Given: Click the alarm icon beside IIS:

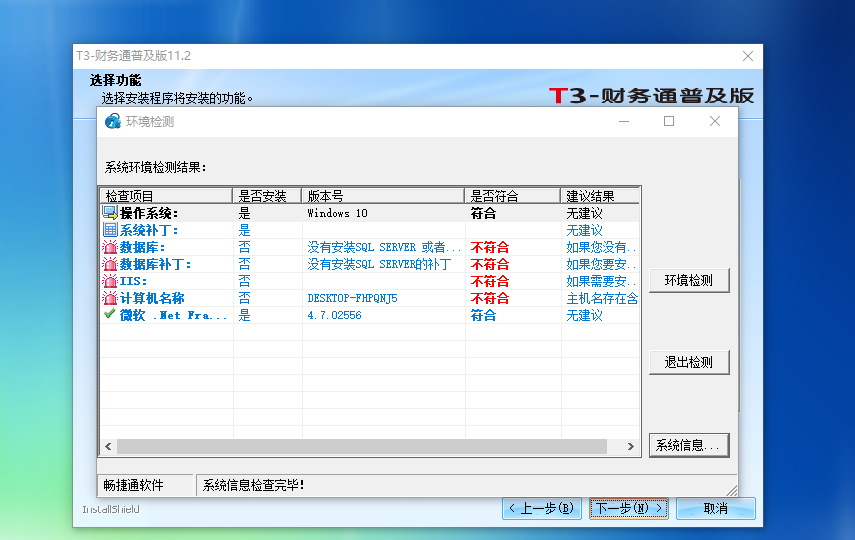Looking at the screenshot, I should [x=110, y=281].
